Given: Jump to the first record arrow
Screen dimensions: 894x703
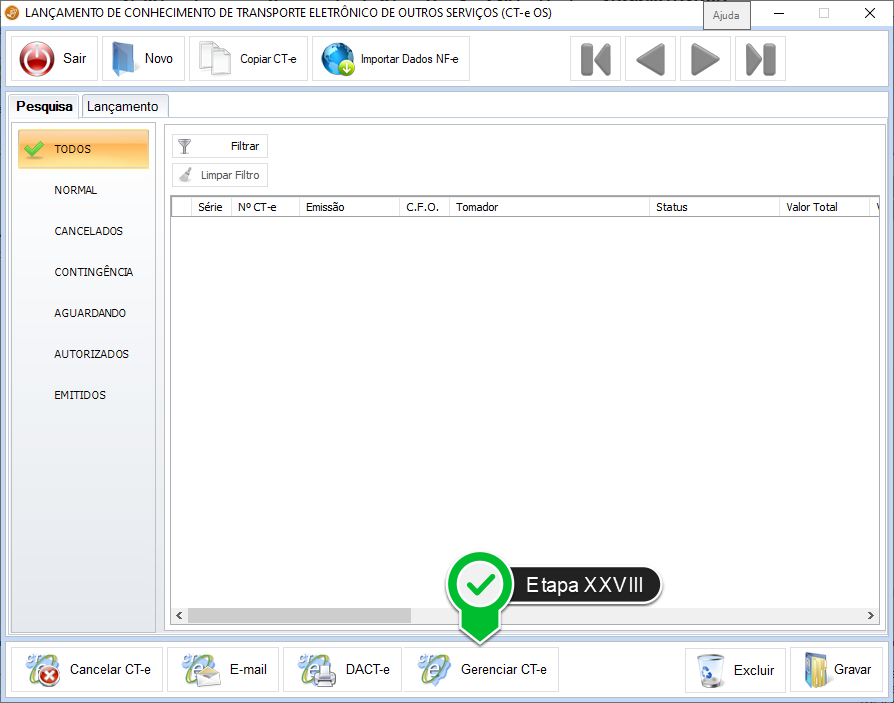Looking at the screenshot, I should (595, 59).
